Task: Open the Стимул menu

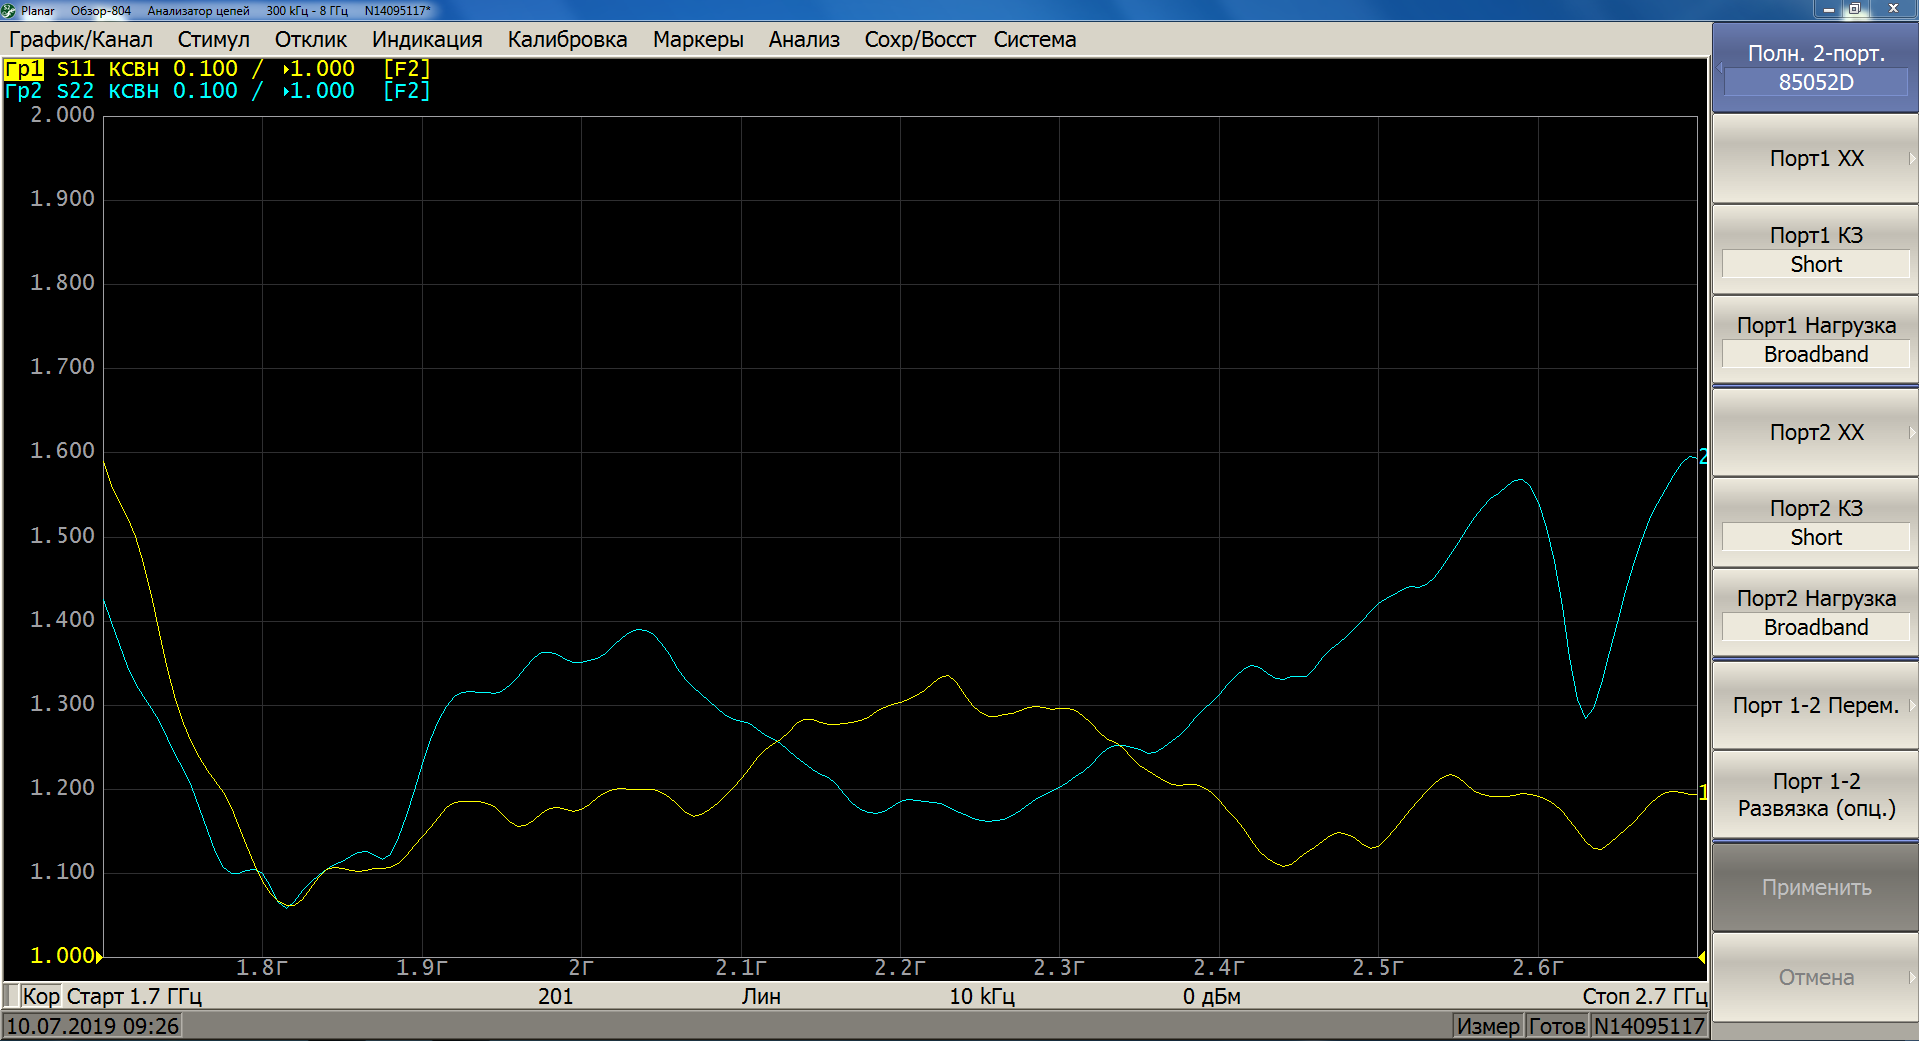Action: click(214, 40)
